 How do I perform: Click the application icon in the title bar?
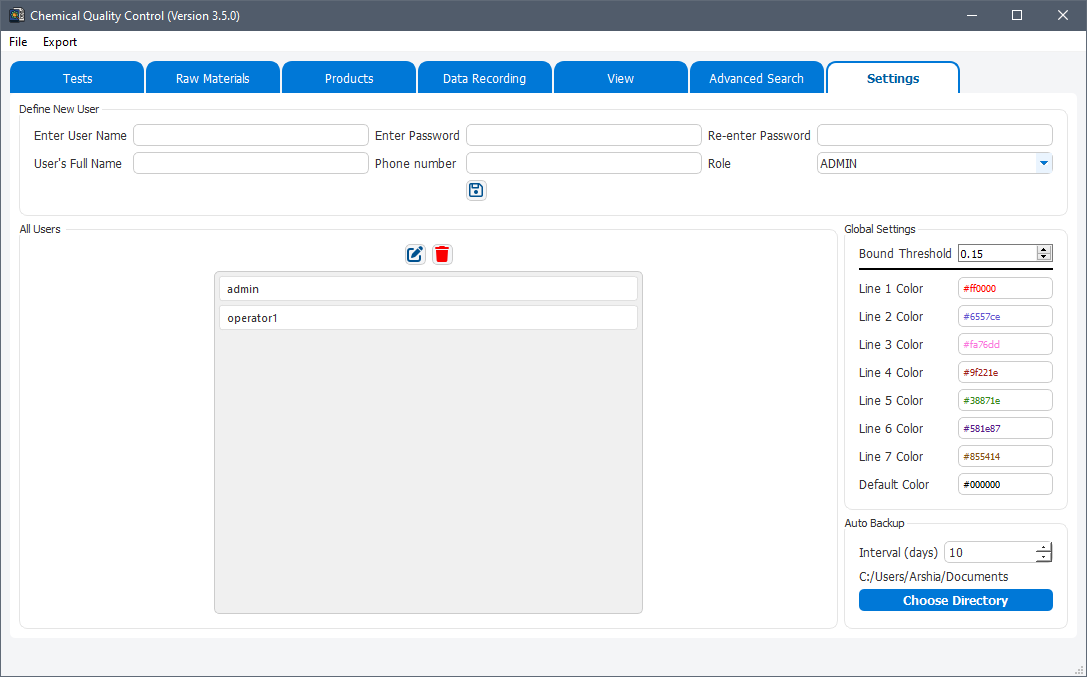(15, 15)
